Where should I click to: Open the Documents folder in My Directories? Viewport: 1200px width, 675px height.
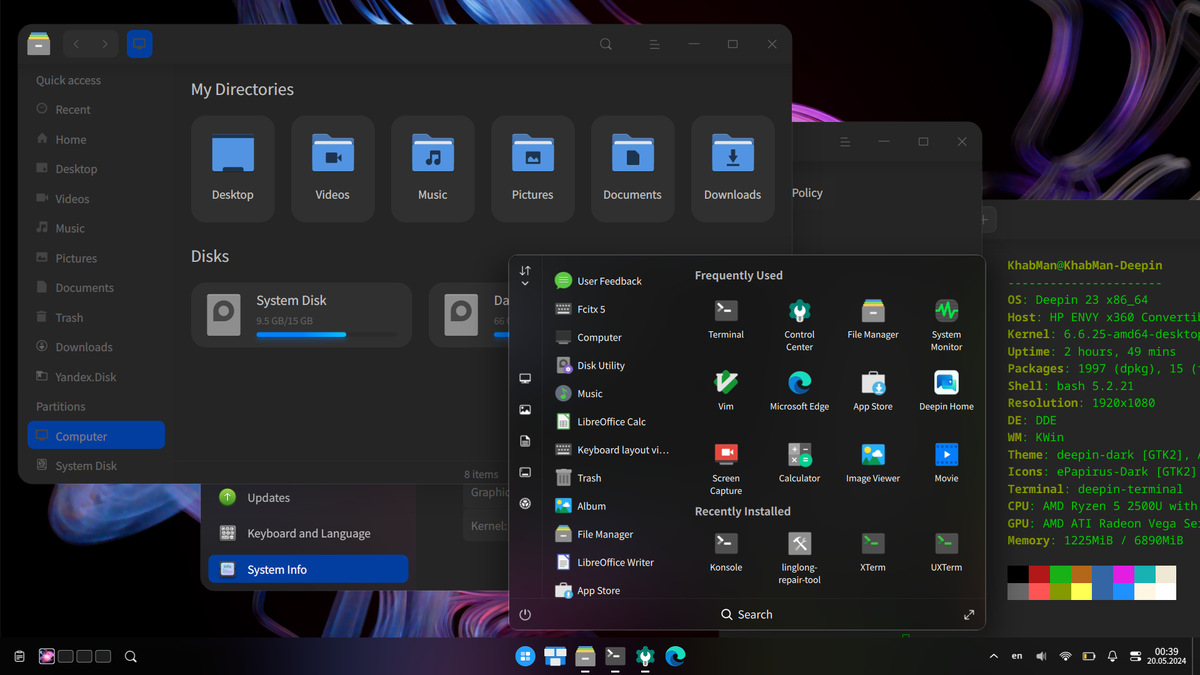[632, 167]
